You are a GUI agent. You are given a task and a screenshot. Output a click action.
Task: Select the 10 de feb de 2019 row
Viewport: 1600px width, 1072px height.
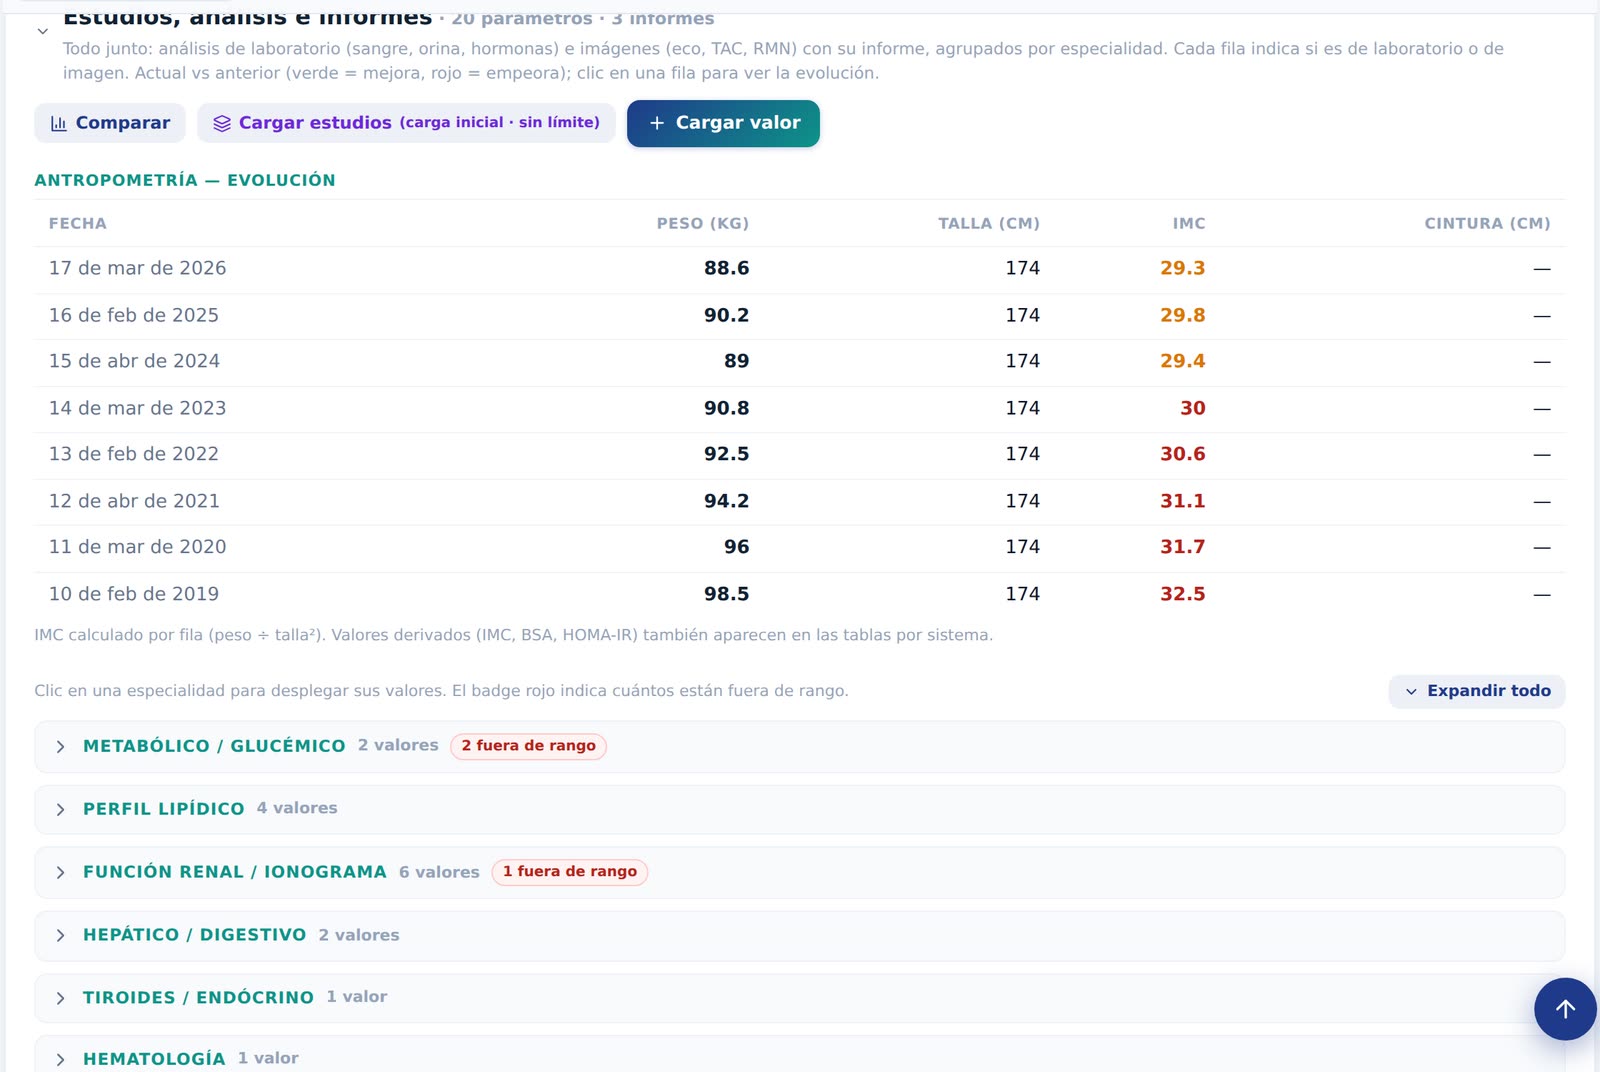tap(799, 595)
